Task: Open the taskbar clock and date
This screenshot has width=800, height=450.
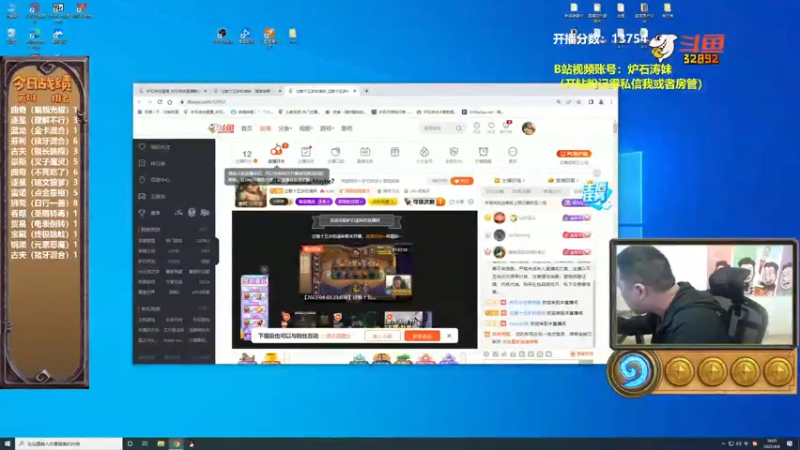Action: click(x=772, y=444)
